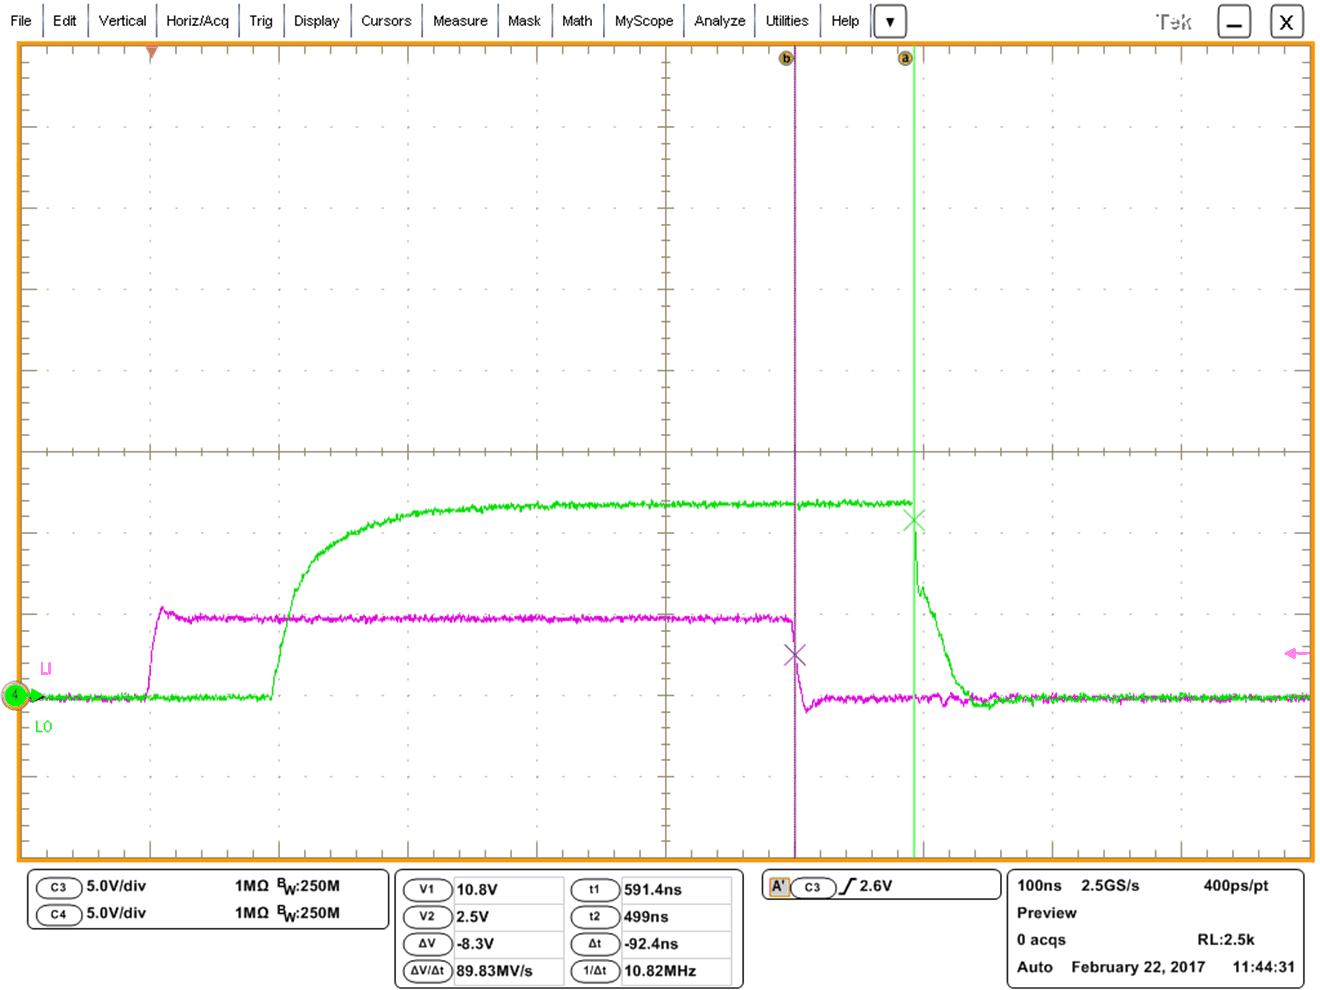This screenshot has width=1320, height=990.
Task: Select vertical cursor marker b
Action: tap(787, 58)
